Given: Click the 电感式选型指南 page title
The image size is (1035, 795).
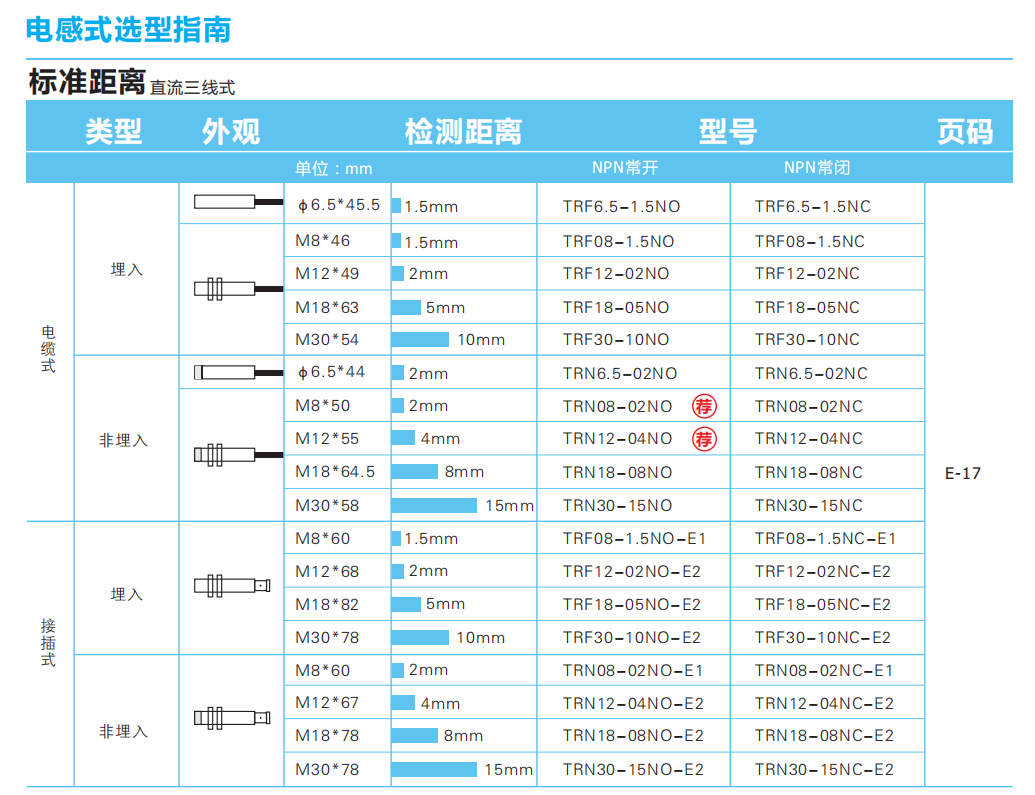Looking at the screenshot, I should click(128, 29).
